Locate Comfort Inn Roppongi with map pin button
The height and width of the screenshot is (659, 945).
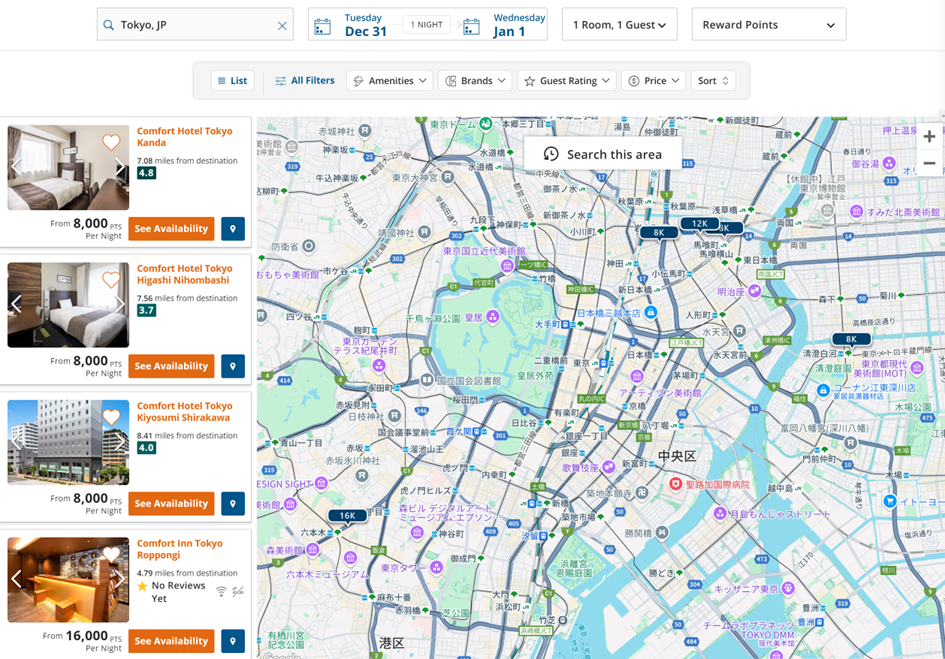(x=233, y=641)
